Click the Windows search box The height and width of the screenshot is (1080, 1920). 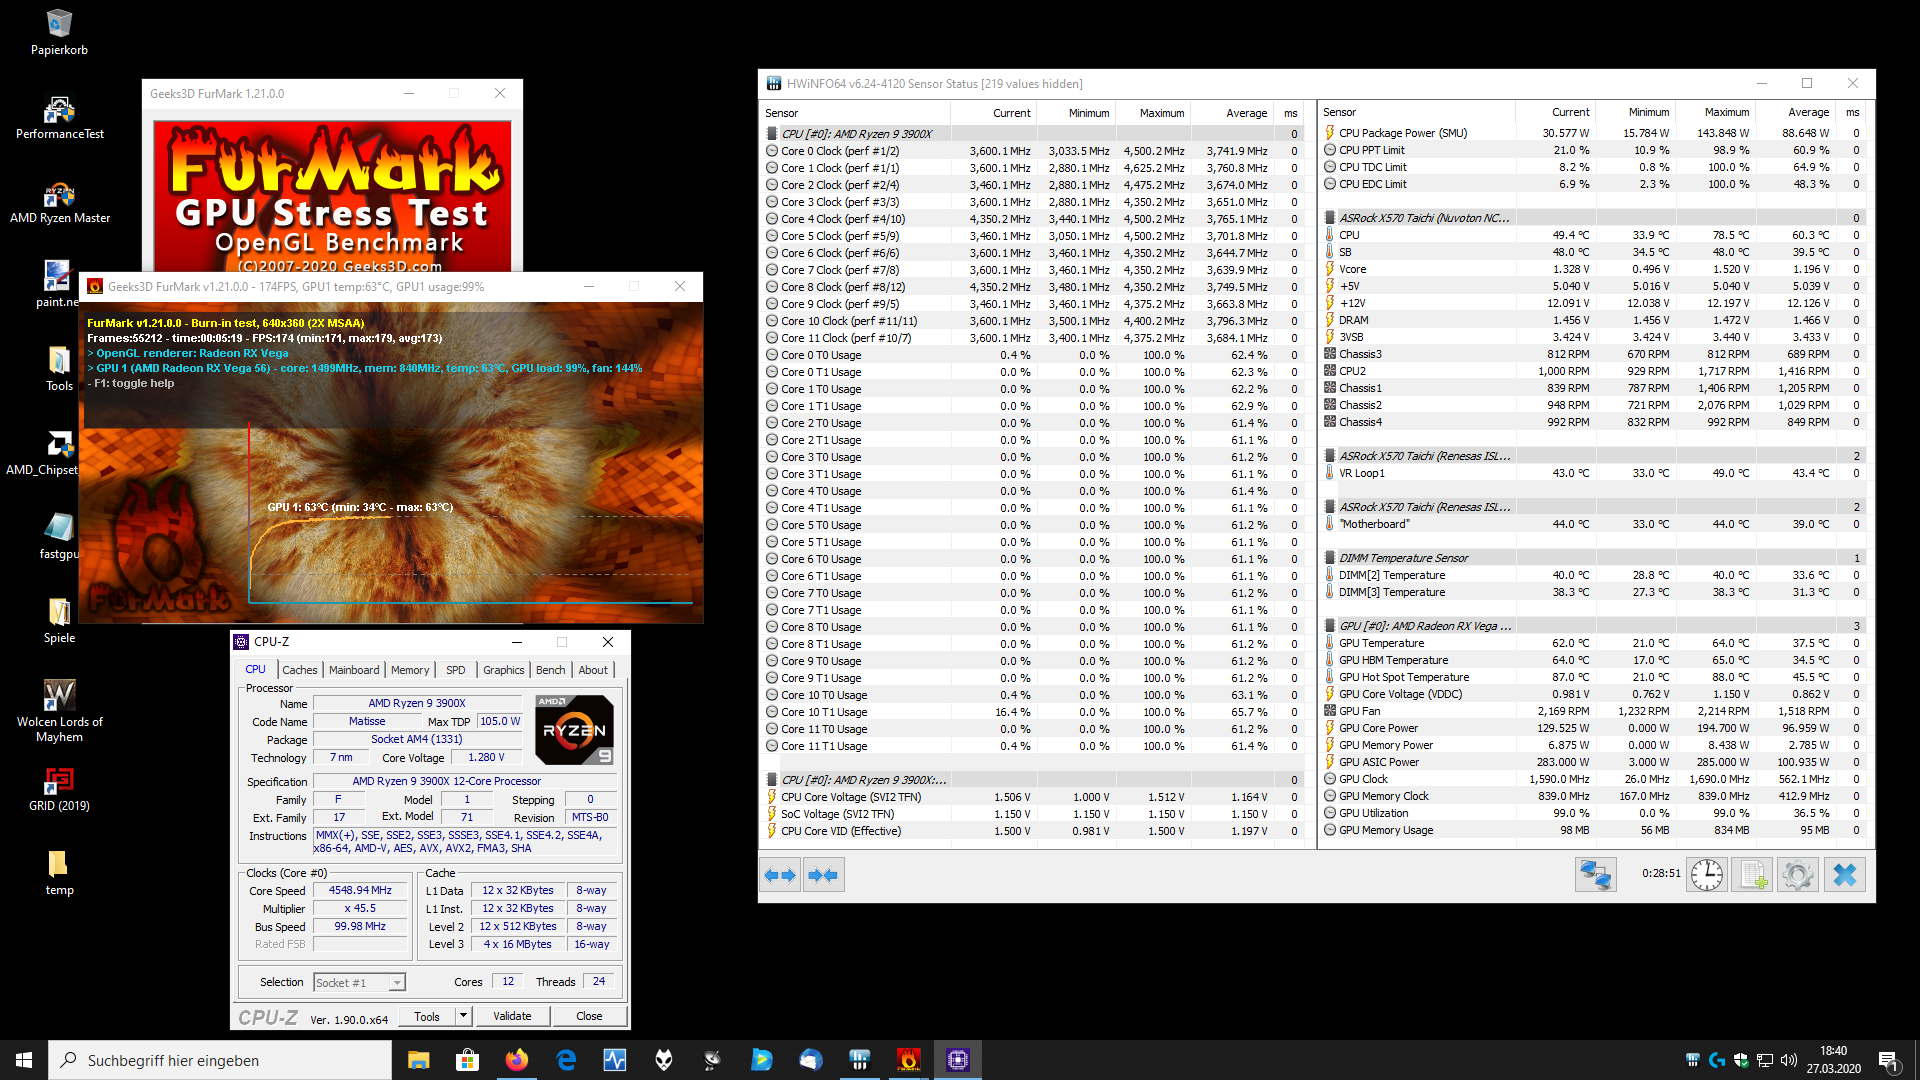[x=220, y=1060]
